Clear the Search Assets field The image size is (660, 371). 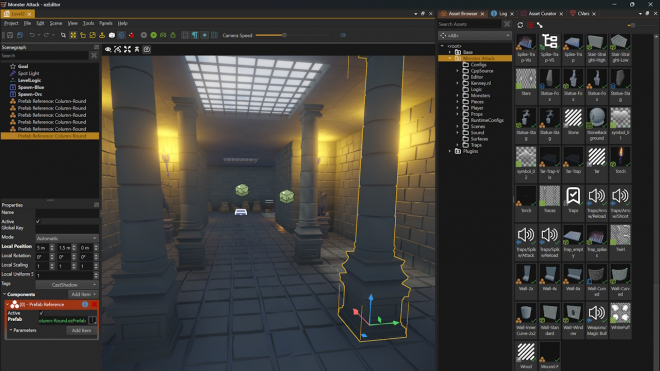[507, 24]
